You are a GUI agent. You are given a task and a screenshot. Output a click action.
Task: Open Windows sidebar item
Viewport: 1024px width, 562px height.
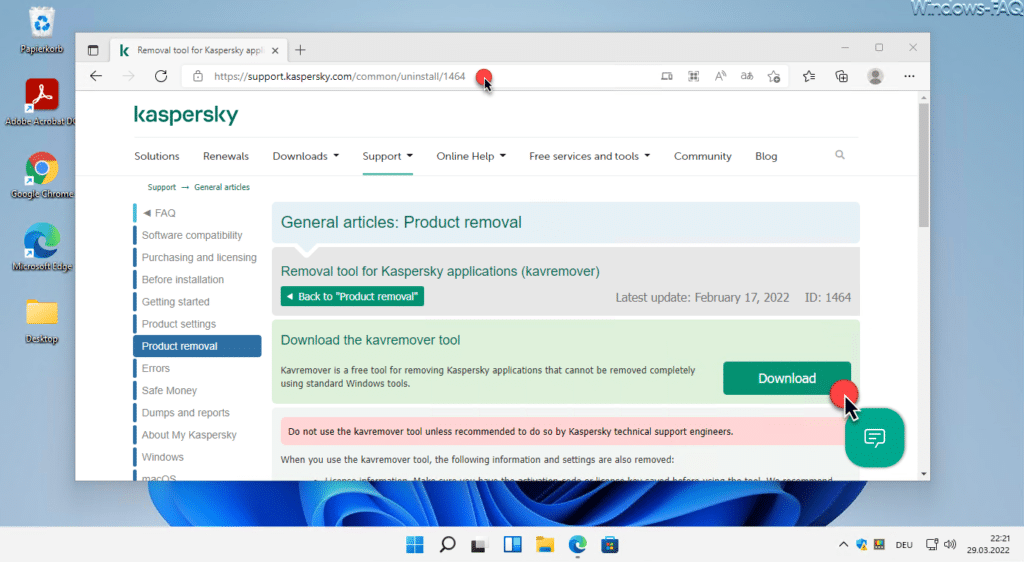point(163,457)
